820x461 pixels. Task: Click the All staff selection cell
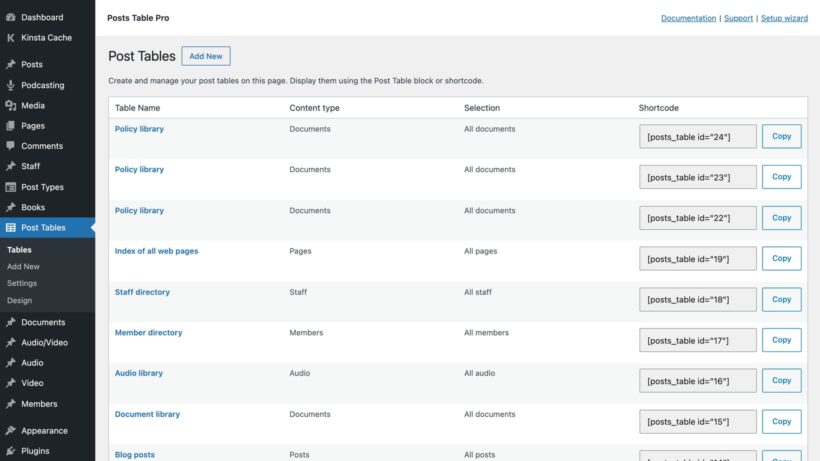click(x=477, y=292)
